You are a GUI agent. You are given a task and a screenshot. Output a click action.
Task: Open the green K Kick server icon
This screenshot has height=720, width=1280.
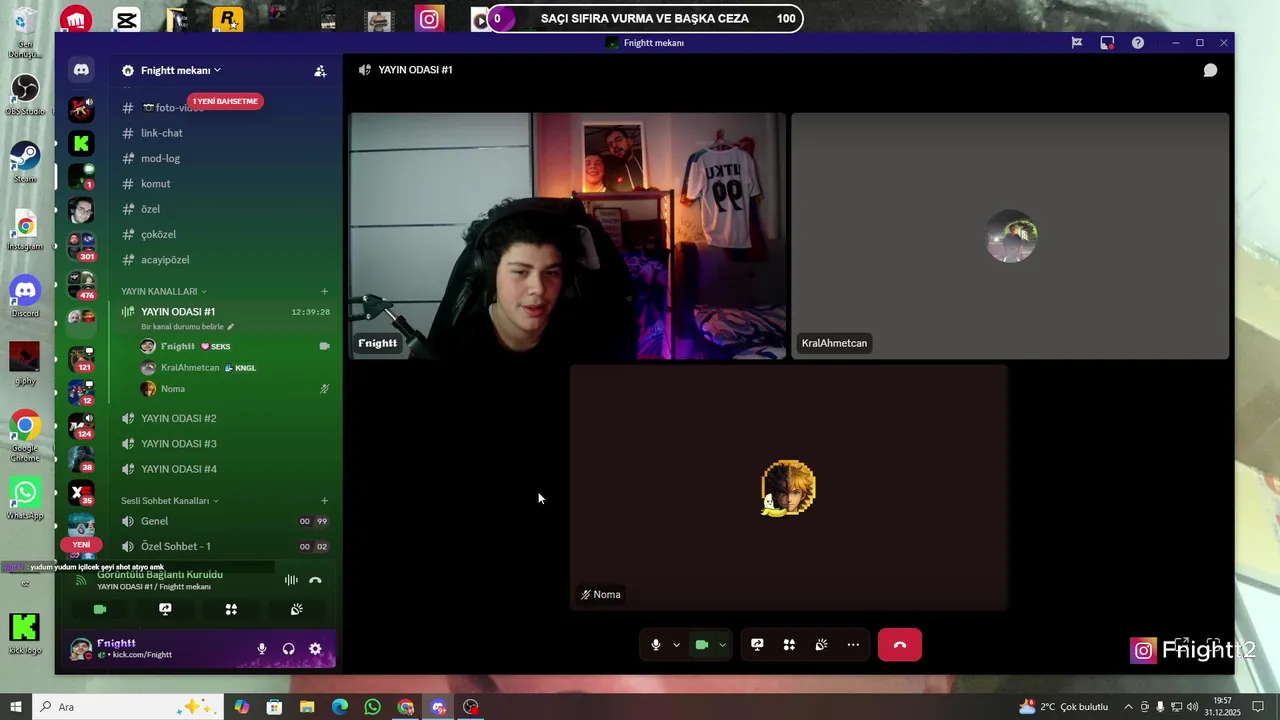tap(81, 143)
